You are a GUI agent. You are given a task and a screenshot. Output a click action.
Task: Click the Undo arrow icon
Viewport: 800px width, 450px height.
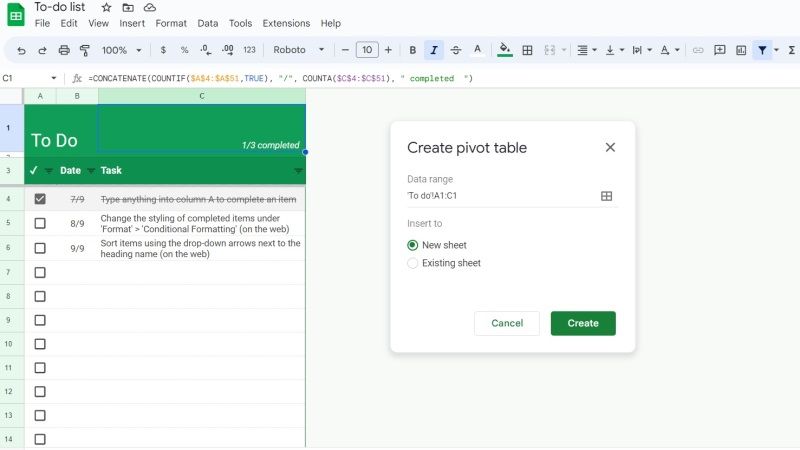(x=21, y=50)
